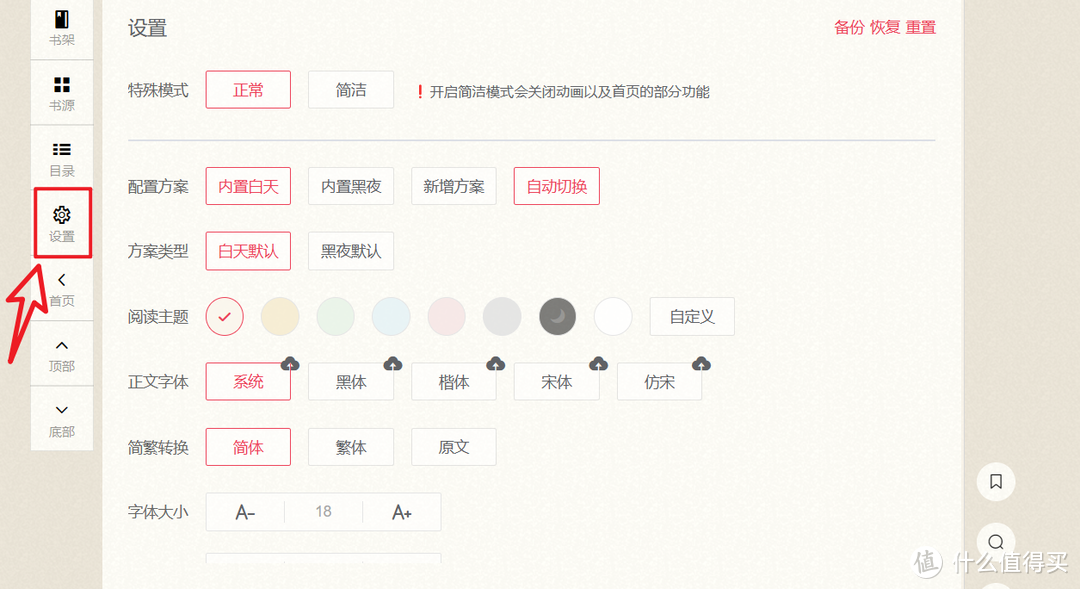This screenshot has width=1080, height=589.
Task: Set conversion to 繁体
Action: click(351, 447)
